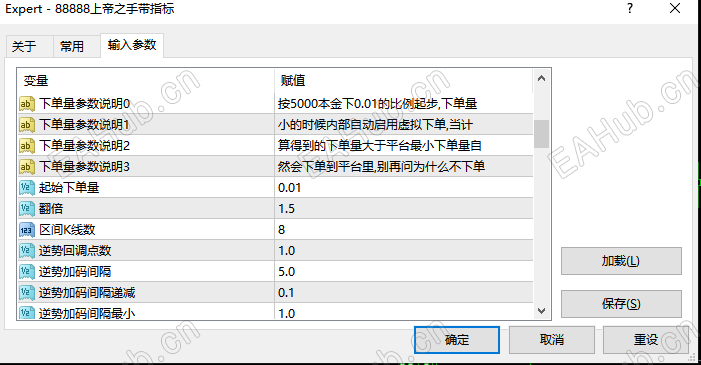Click the scrollbar down arrow

(x=541, y=311)
